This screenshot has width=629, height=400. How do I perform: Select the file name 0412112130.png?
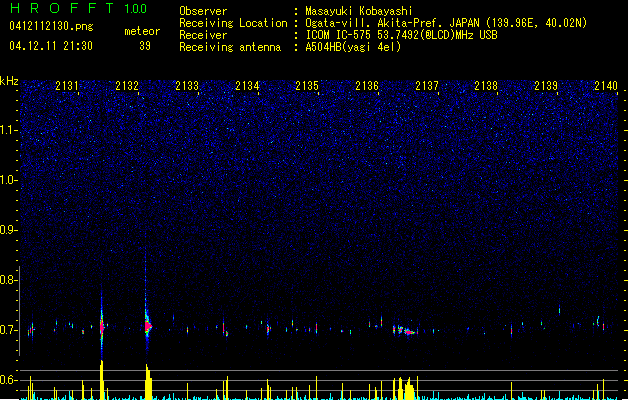51,26
